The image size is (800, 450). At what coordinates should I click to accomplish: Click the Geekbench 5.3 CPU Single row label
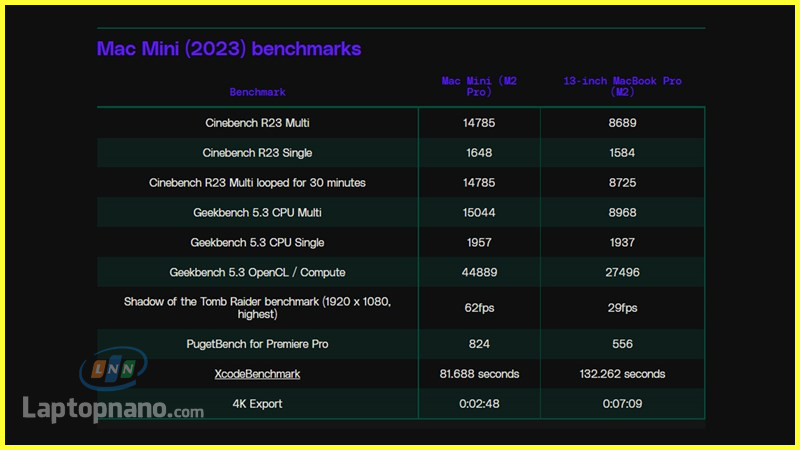(257, 242)
